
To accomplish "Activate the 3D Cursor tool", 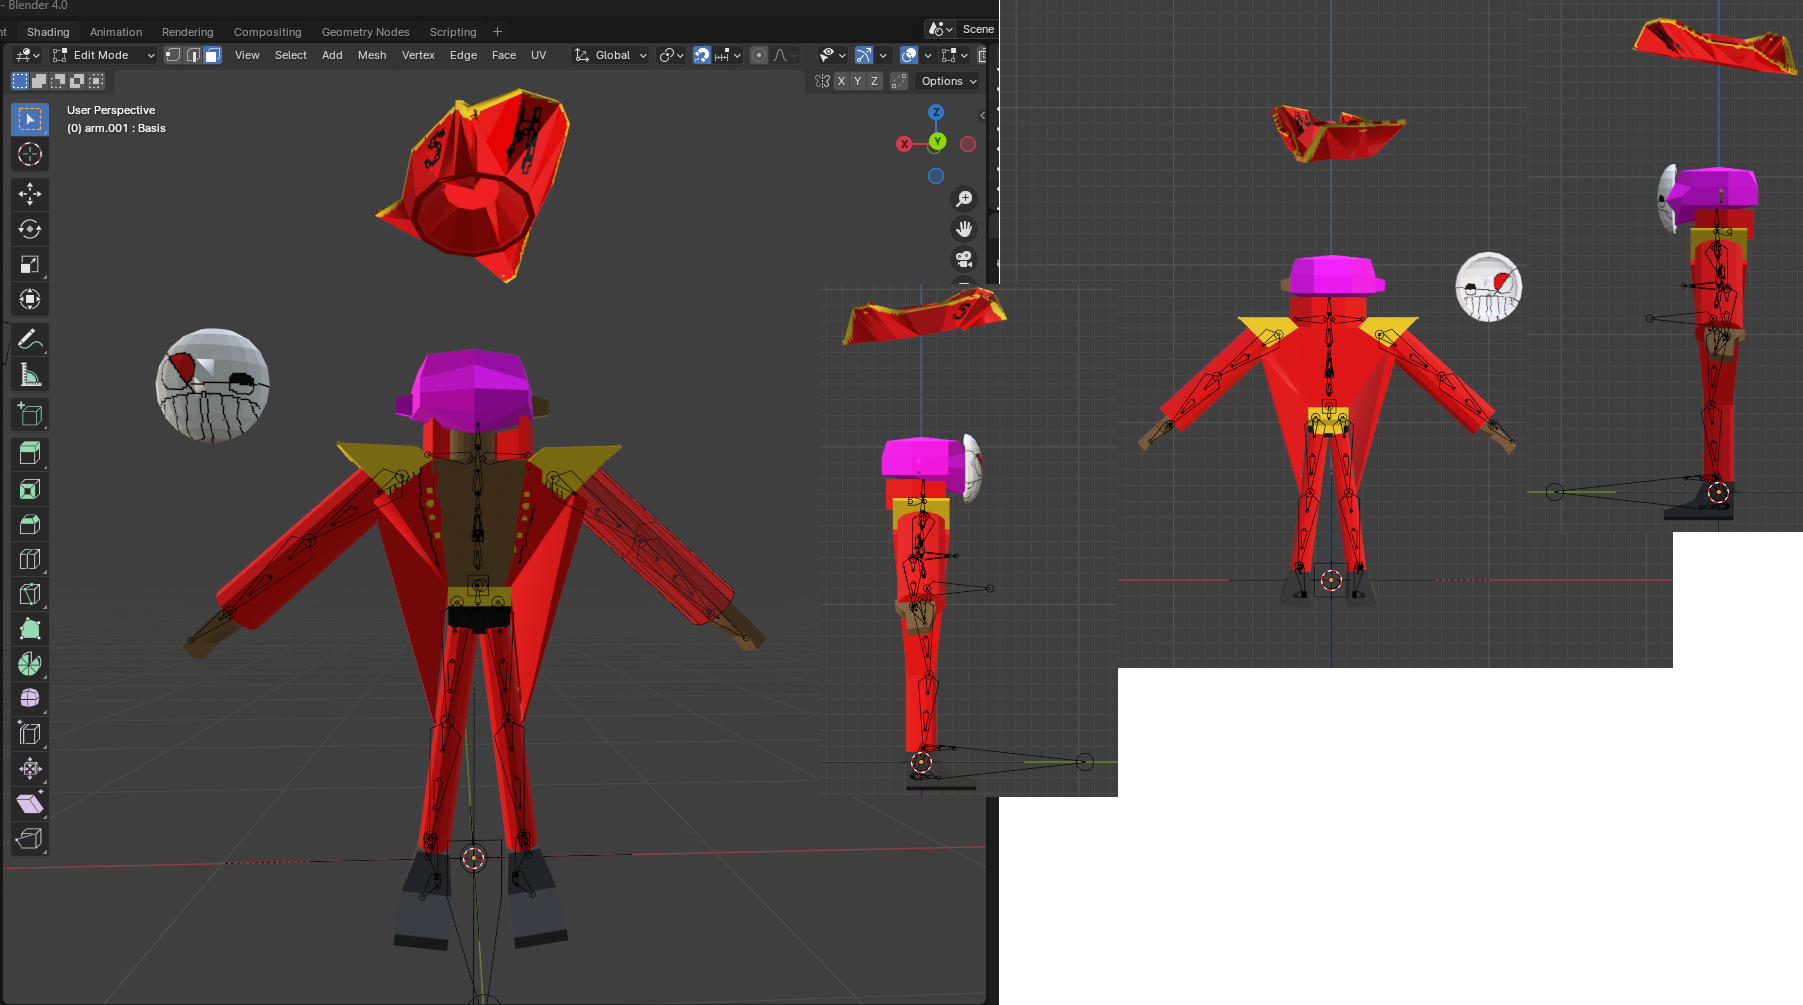I will [30, 154].
